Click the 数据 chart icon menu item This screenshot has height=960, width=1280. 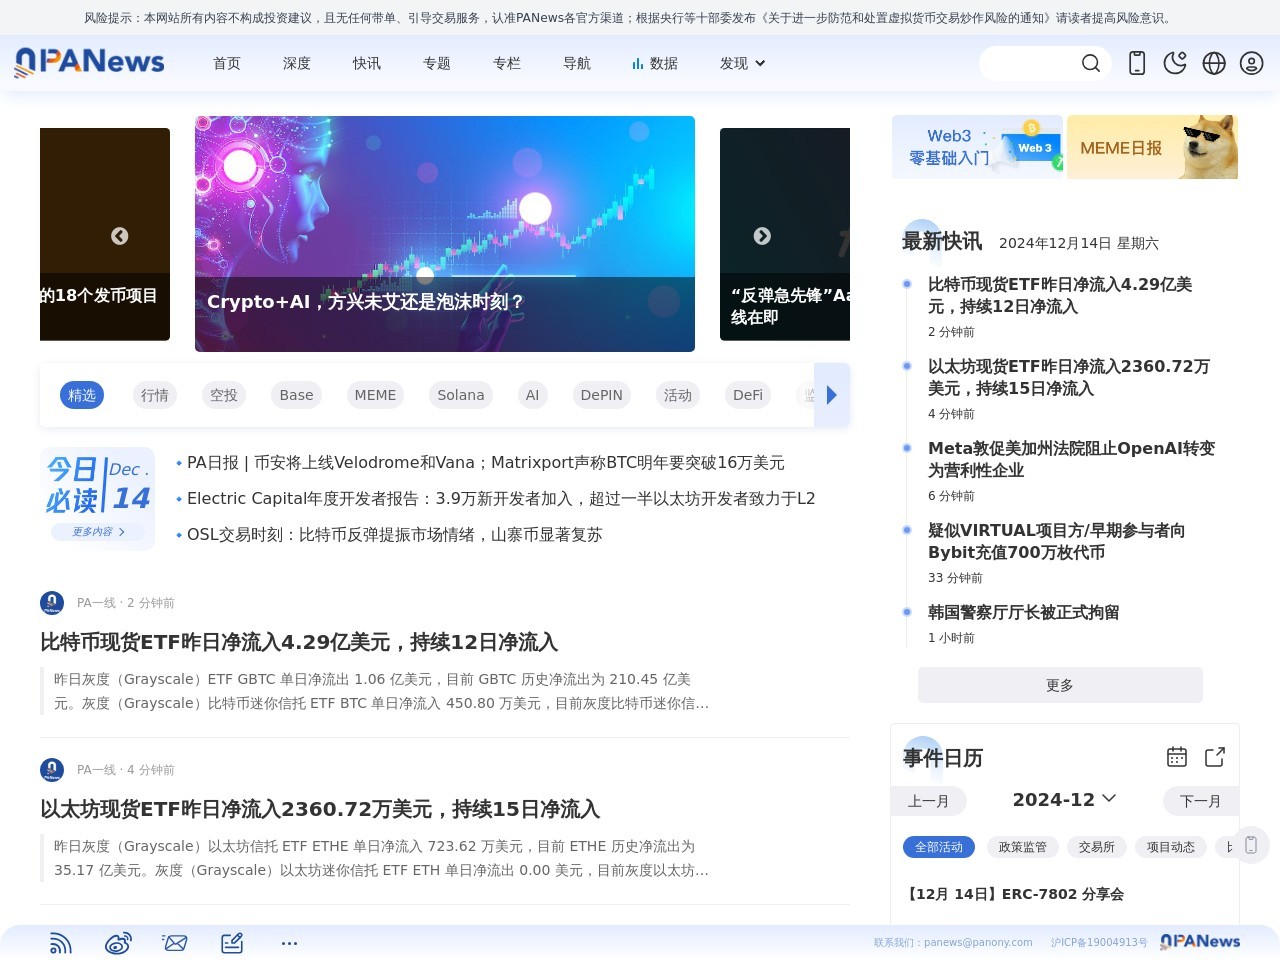pyautogui.click(x=655, y=63)
